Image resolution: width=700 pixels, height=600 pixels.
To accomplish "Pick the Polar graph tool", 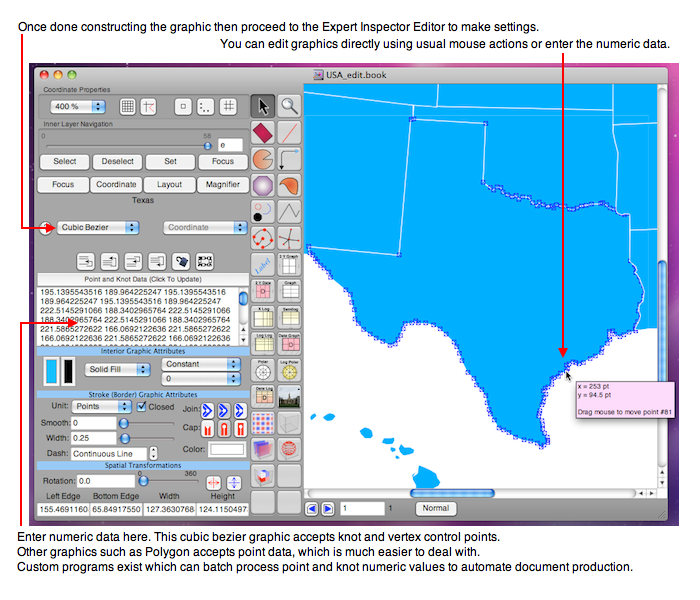I will (x=262, y=371).
